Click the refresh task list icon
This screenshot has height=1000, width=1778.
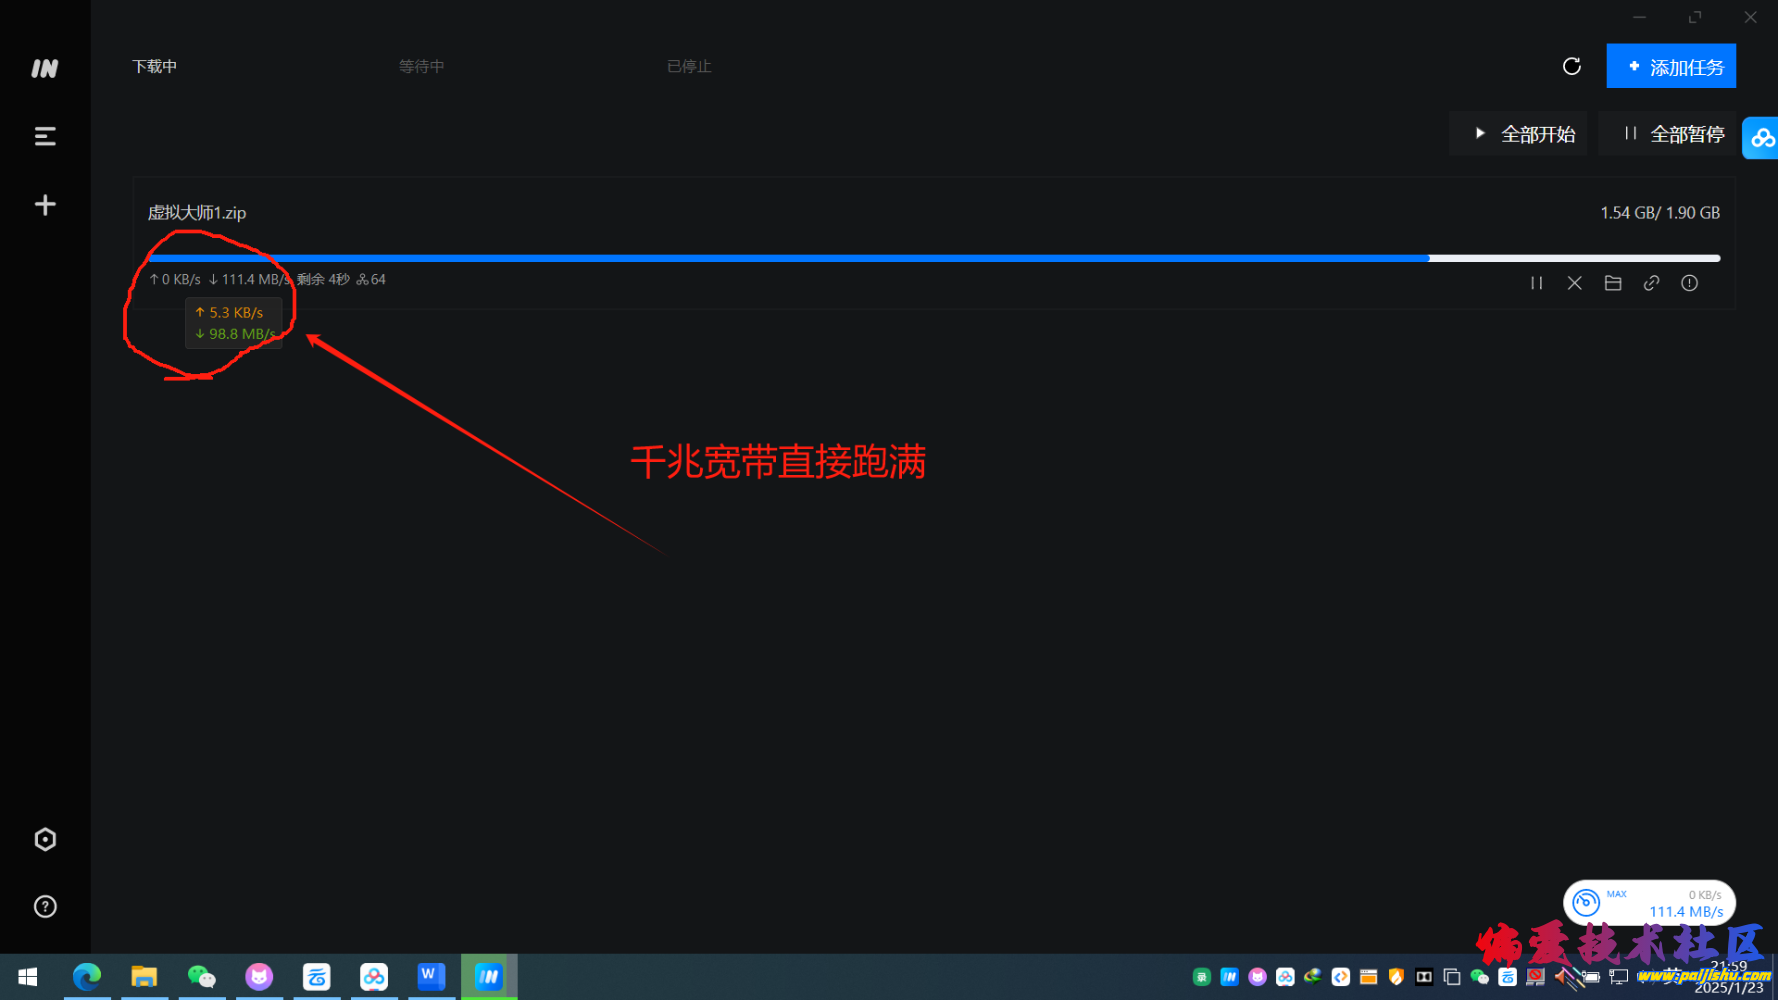(1571, 66)
